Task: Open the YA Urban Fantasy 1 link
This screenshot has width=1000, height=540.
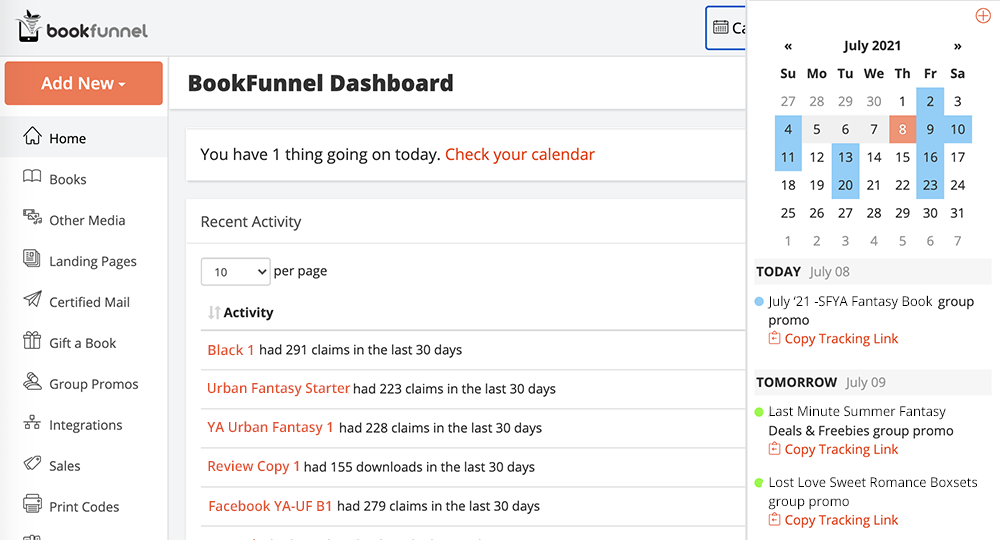Action: point(270,427)
